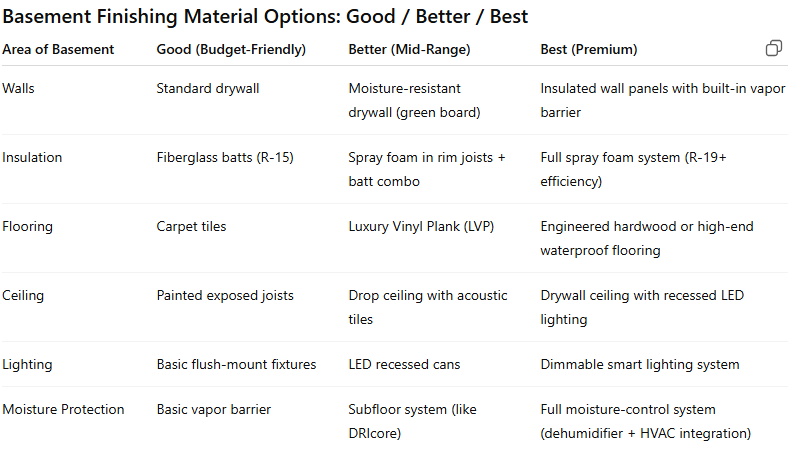
Task: Click the 'Best (Premium)' column header
Action: 589,49
